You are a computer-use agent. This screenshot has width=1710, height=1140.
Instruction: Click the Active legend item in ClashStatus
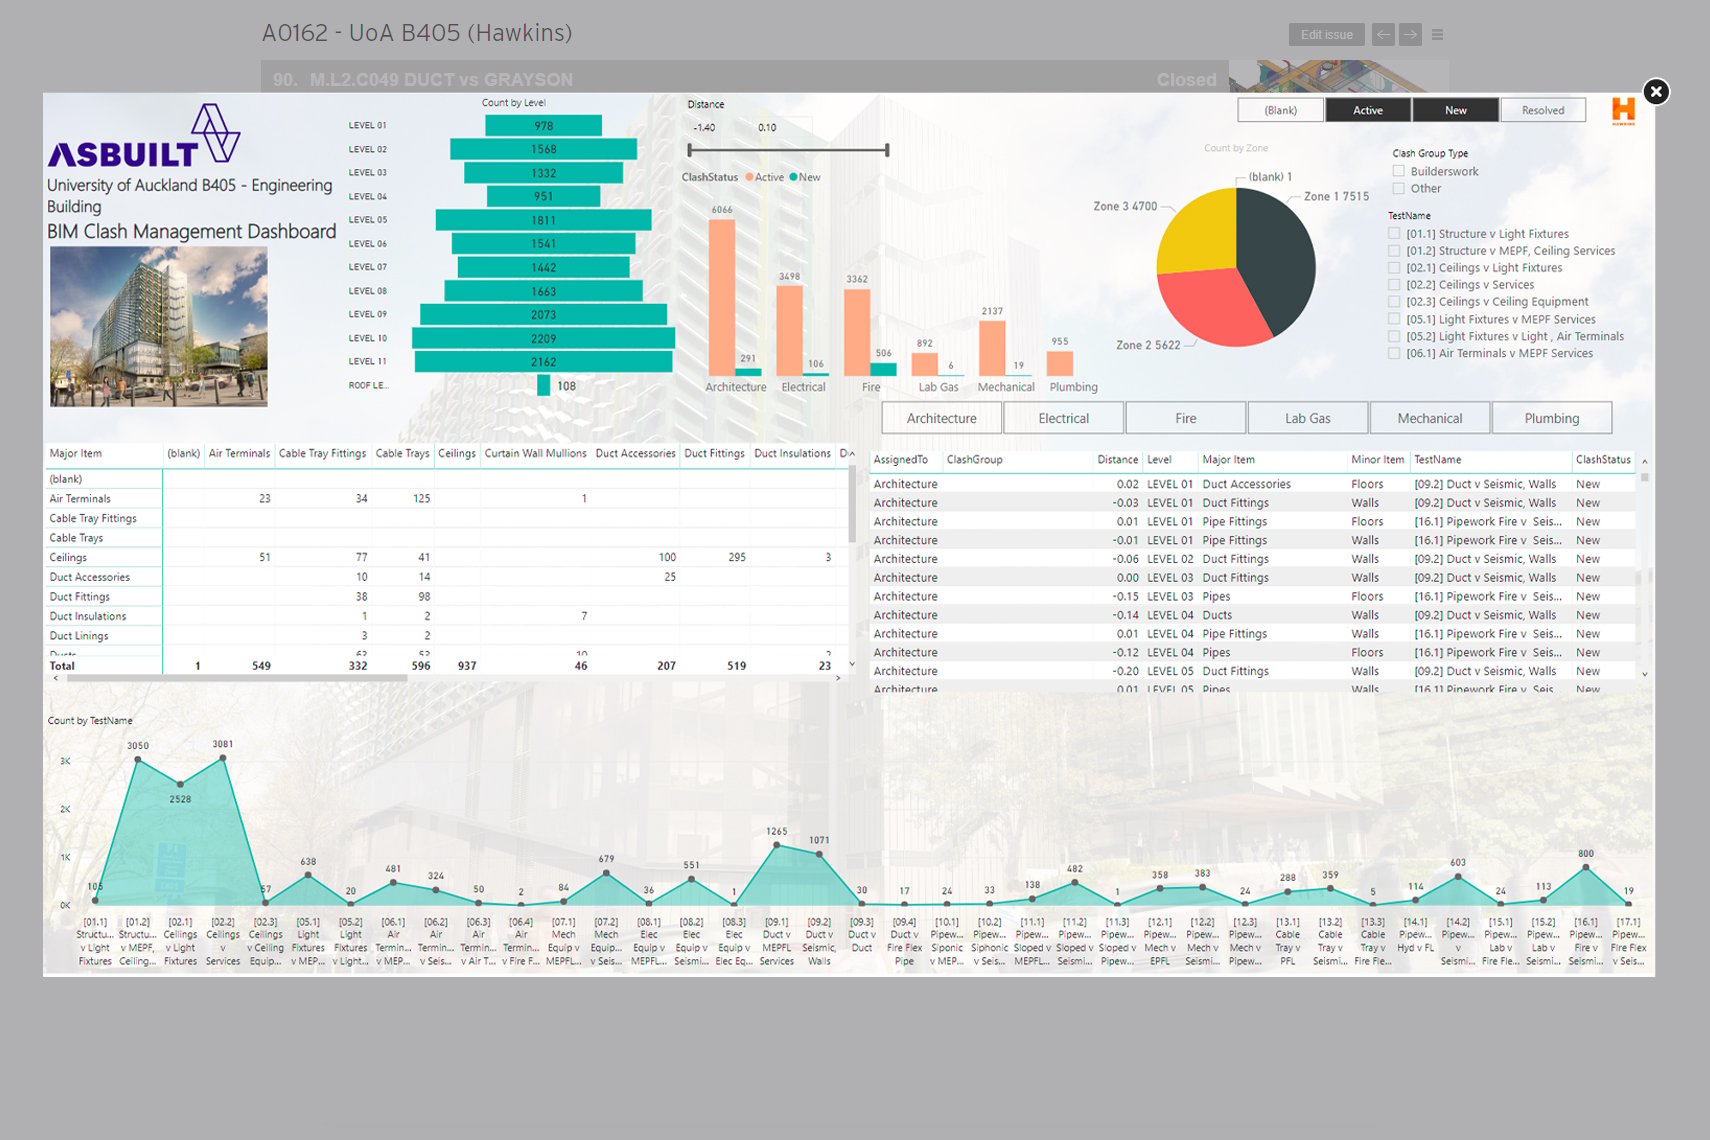click(764, 177)
